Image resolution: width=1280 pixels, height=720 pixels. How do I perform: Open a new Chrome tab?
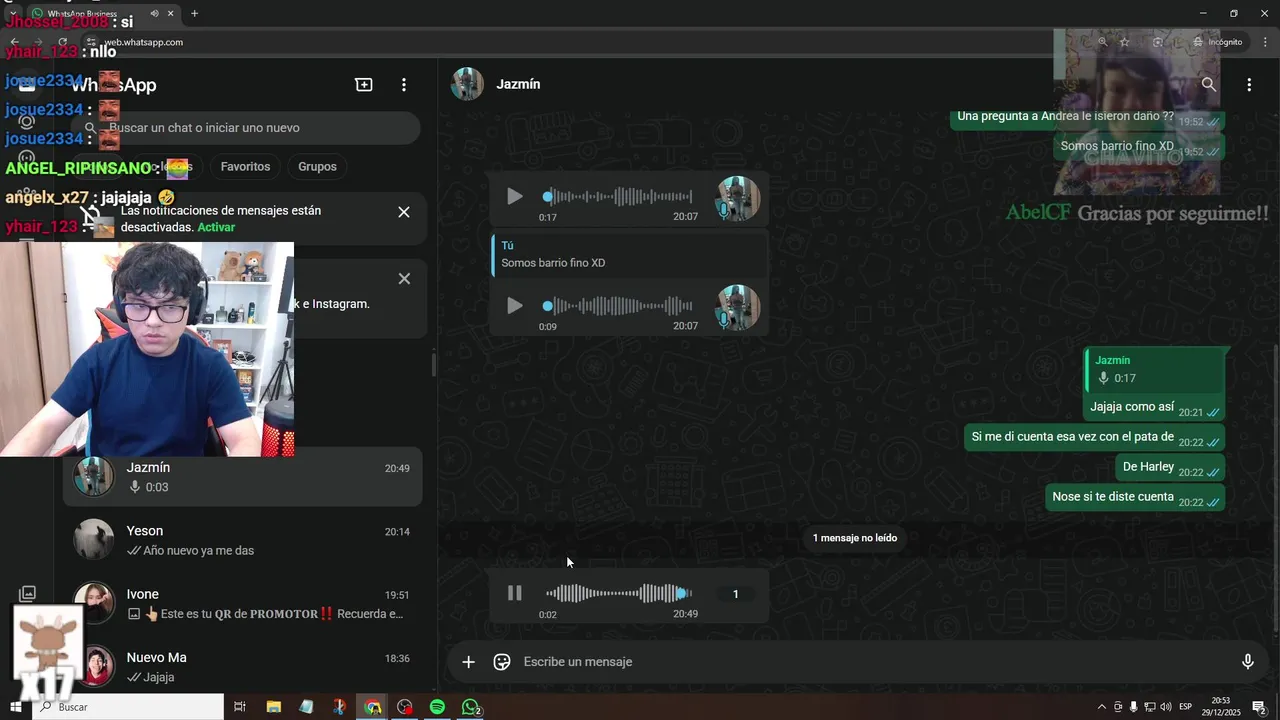194,13
